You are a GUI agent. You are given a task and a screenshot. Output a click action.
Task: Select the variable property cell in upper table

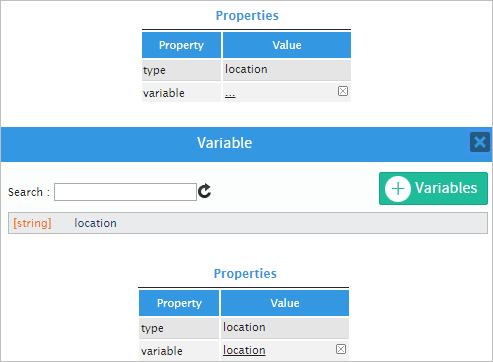pyautogui.click(x=181, y=93)
